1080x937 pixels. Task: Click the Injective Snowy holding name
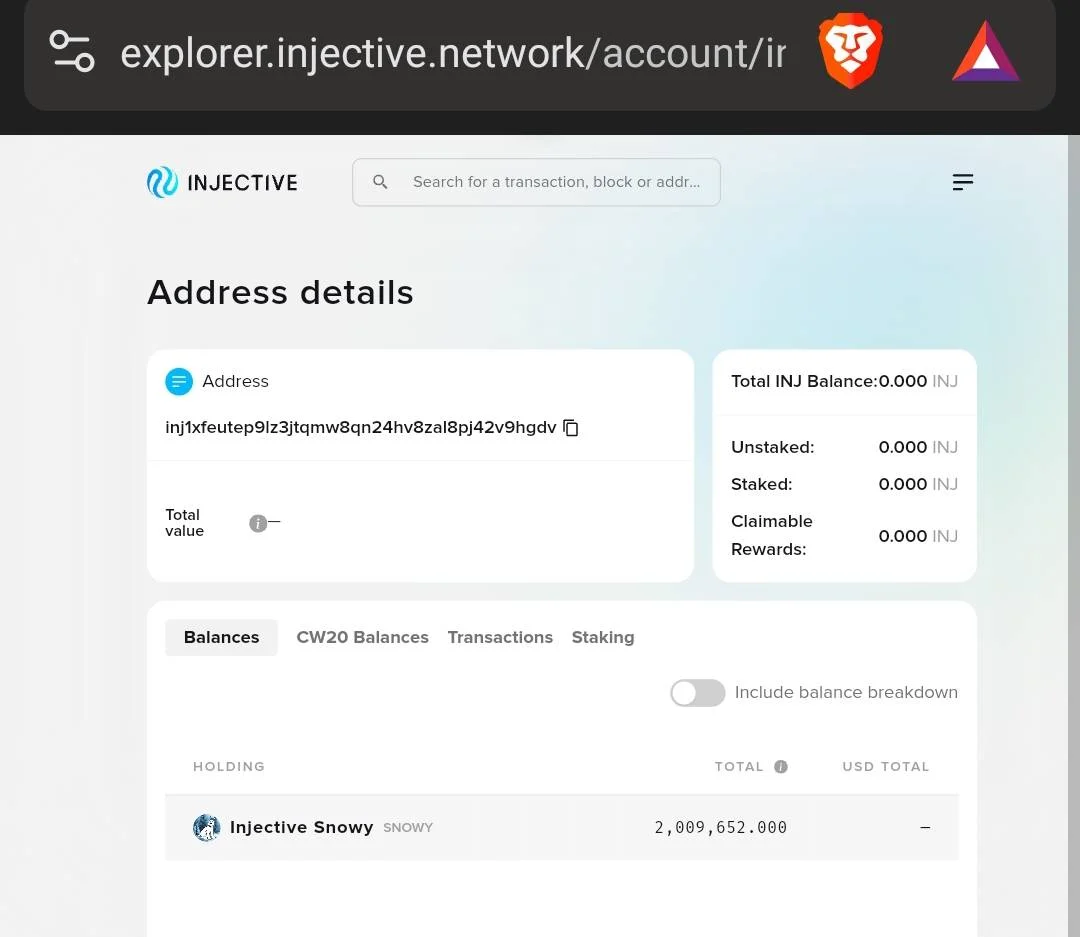tap(302, 827)
